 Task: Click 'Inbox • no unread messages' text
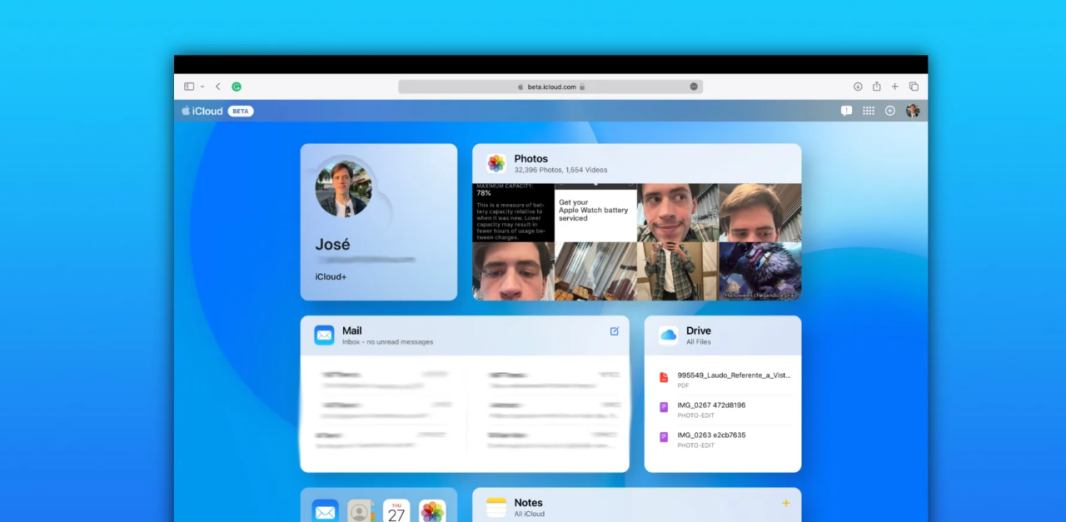tap(388, 342)
